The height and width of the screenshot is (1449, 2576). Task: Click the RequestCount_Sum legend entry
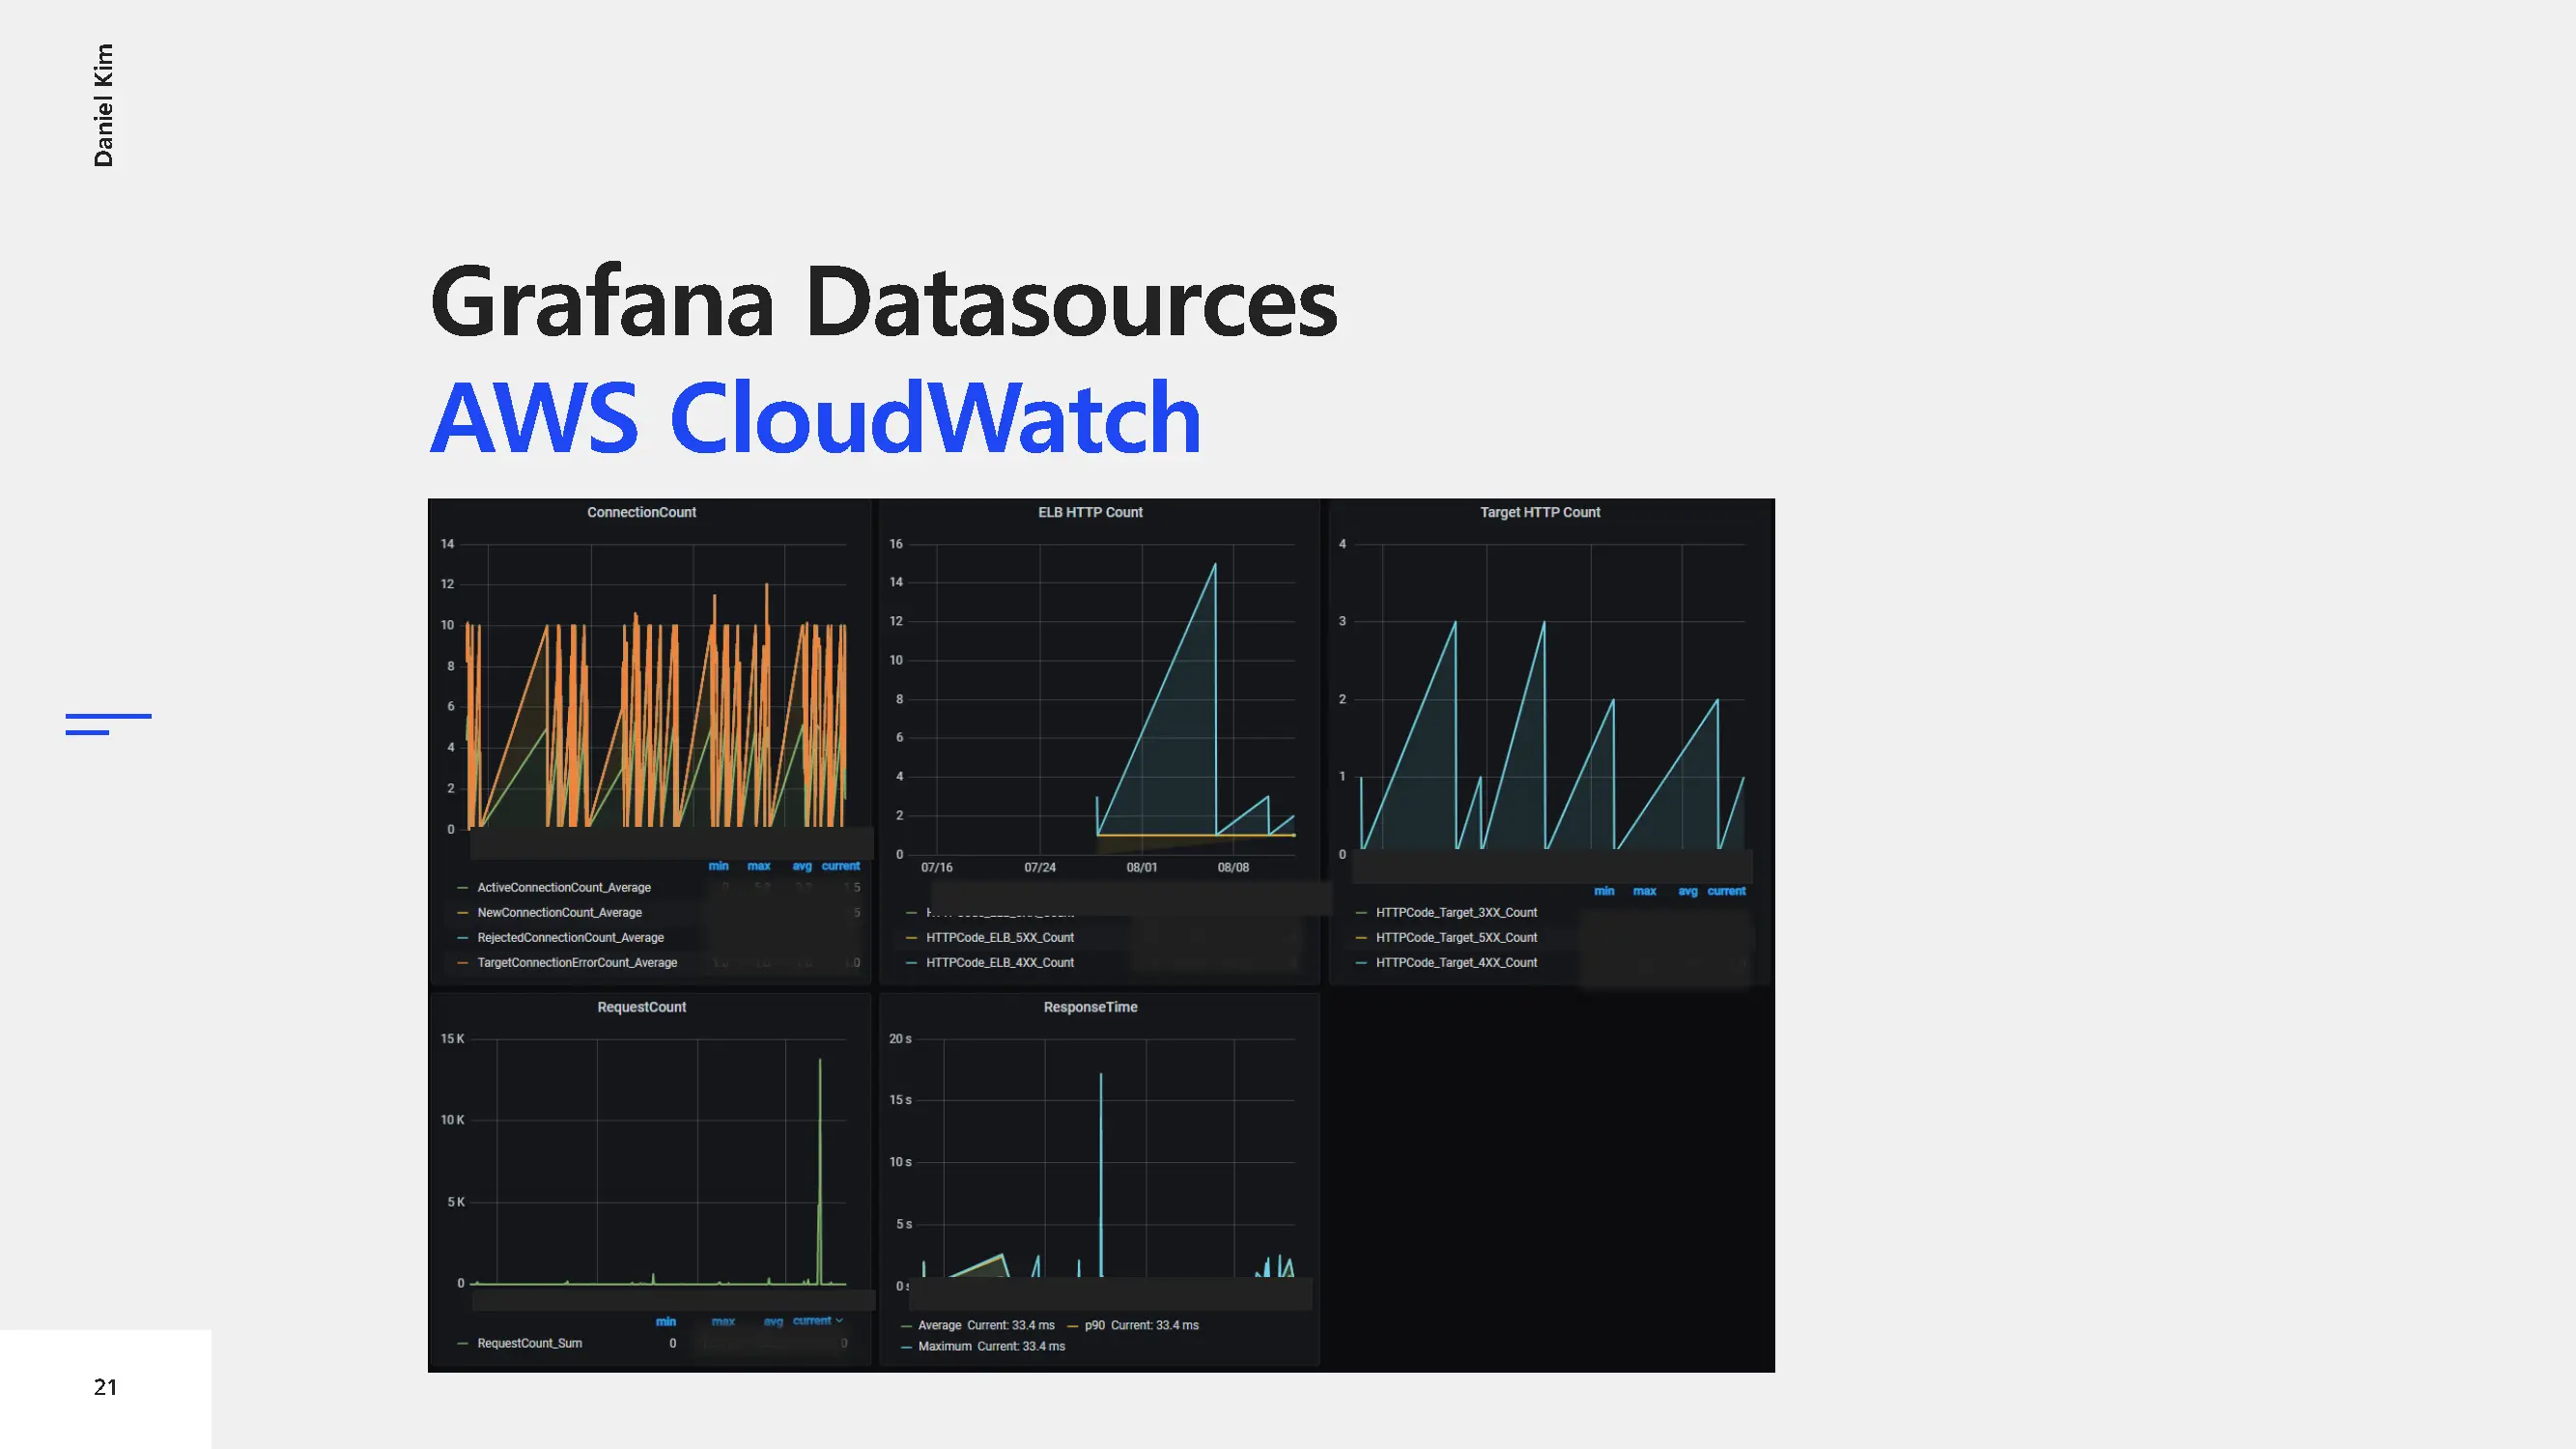[529, 1343]
